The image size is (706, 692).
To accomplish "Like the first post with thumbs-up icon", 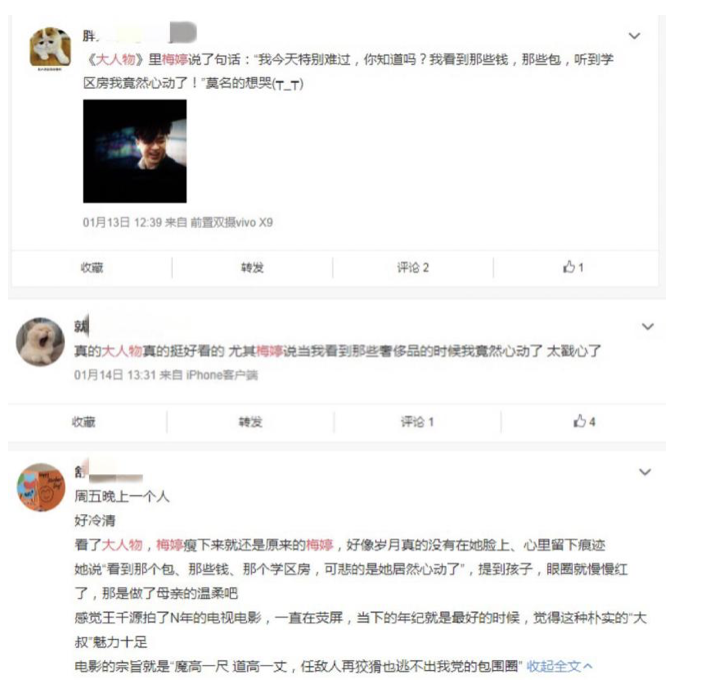I will [x=573, y=267].
